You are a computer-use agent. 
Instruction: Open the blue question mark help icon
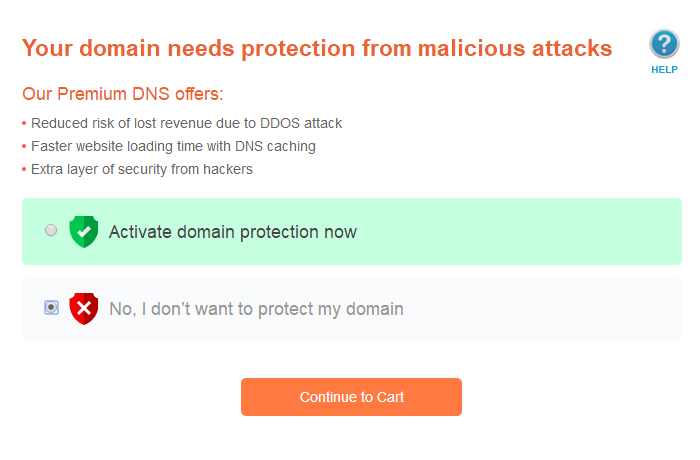click(664, 44)
